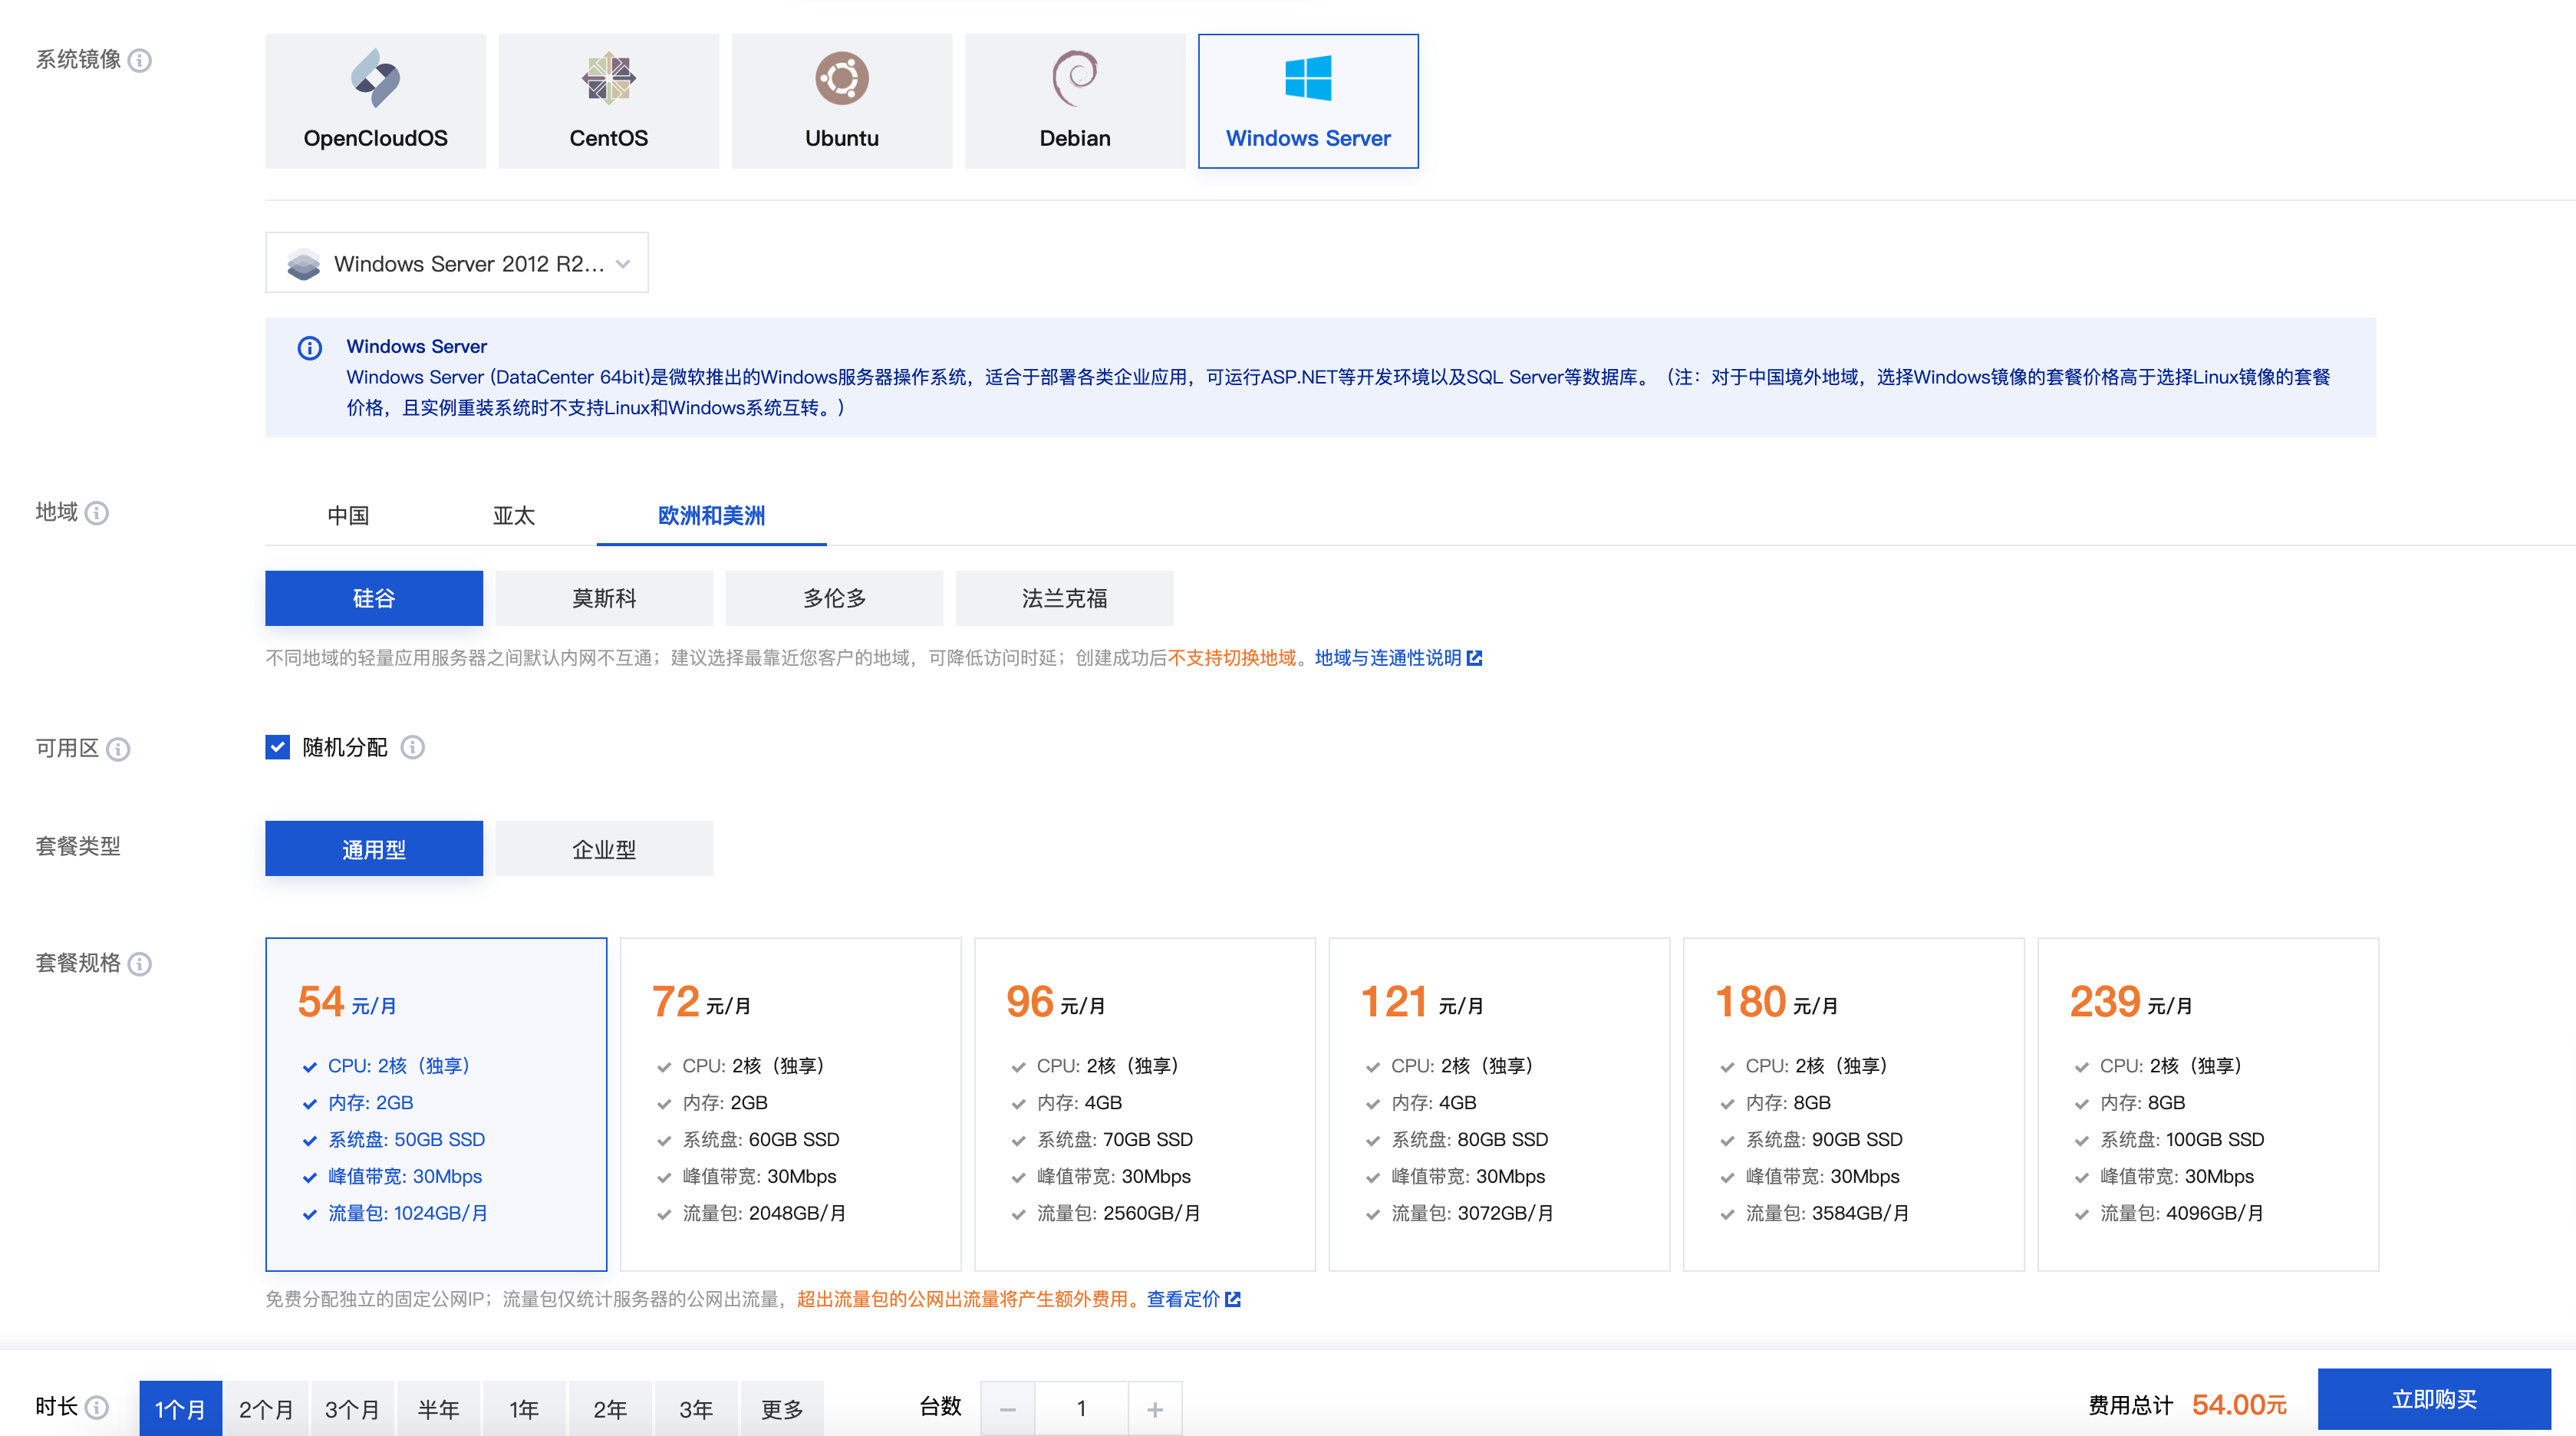2576x1436 pixels.
Task: Open info tooltip next to 地域
Action: point(97,513)
